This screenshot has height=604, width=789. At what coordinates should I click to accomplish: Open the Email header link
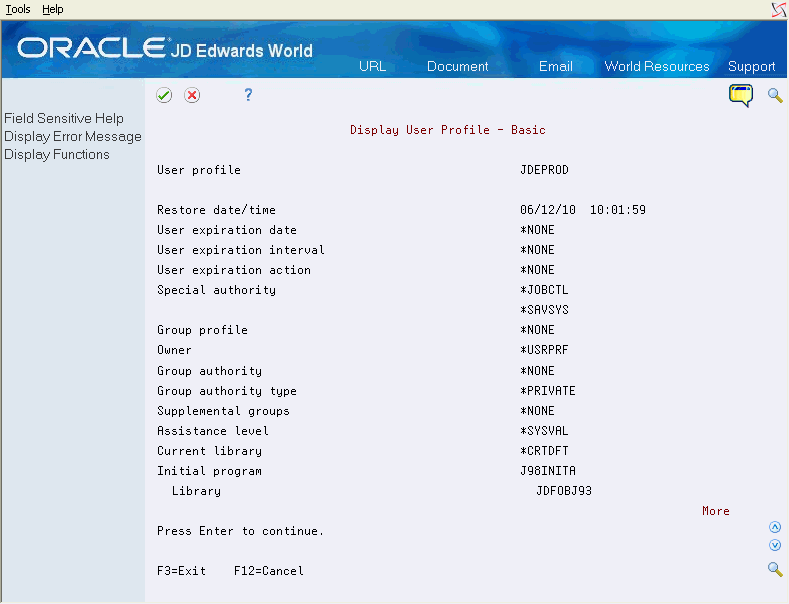pos(556,66)
